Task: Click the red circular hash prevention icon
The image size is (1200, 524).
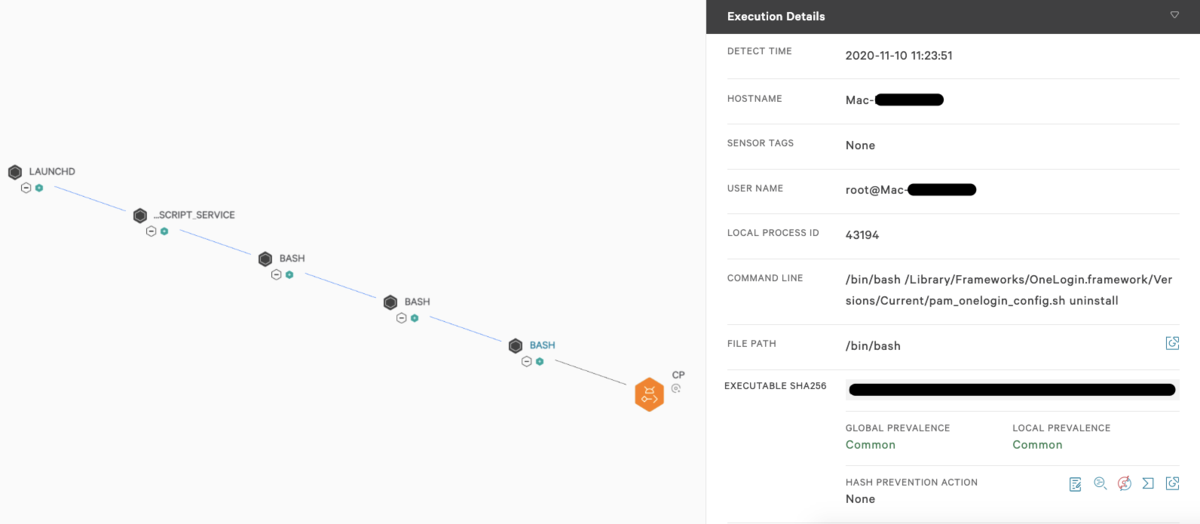Action: pos(1124,484)
